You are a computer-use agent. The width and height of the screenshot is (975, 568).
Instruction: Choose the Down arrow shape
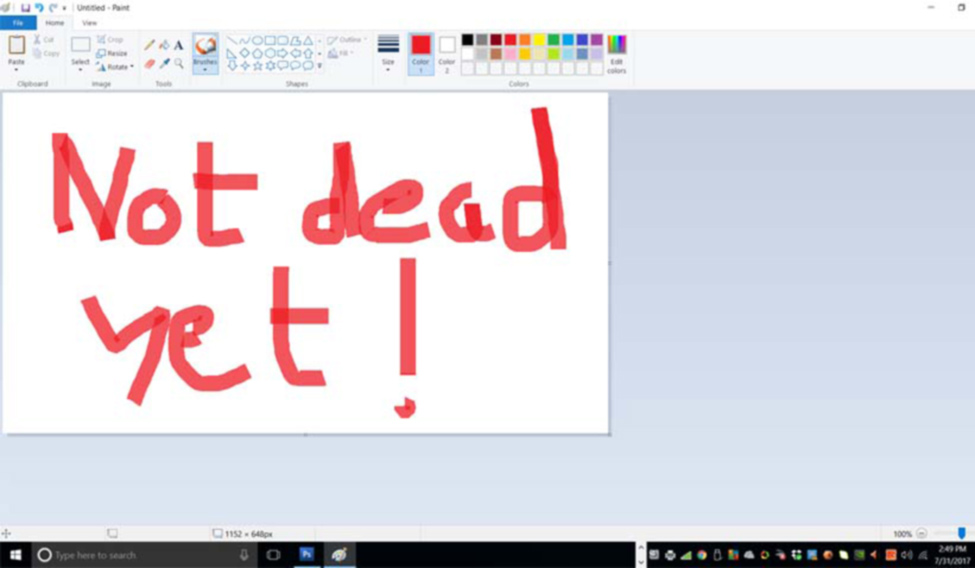point(232,65)
